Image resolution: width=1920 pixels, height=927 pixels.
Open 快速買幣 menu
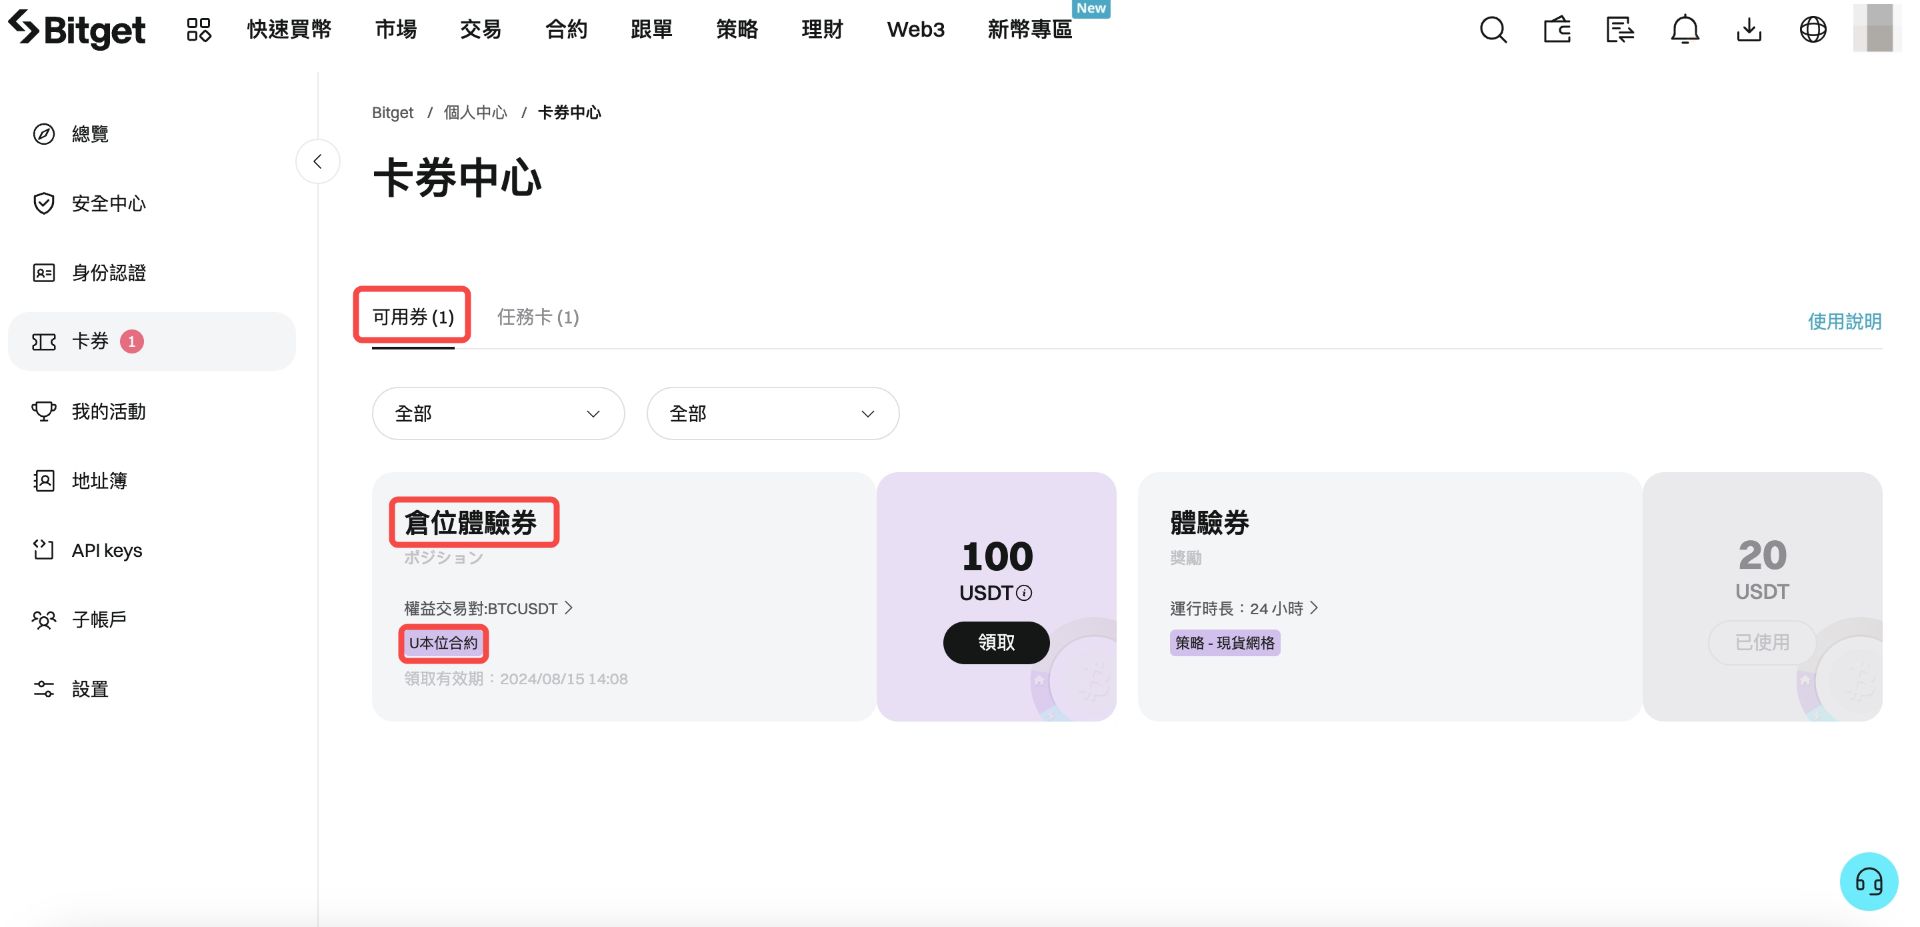[289, 30]
